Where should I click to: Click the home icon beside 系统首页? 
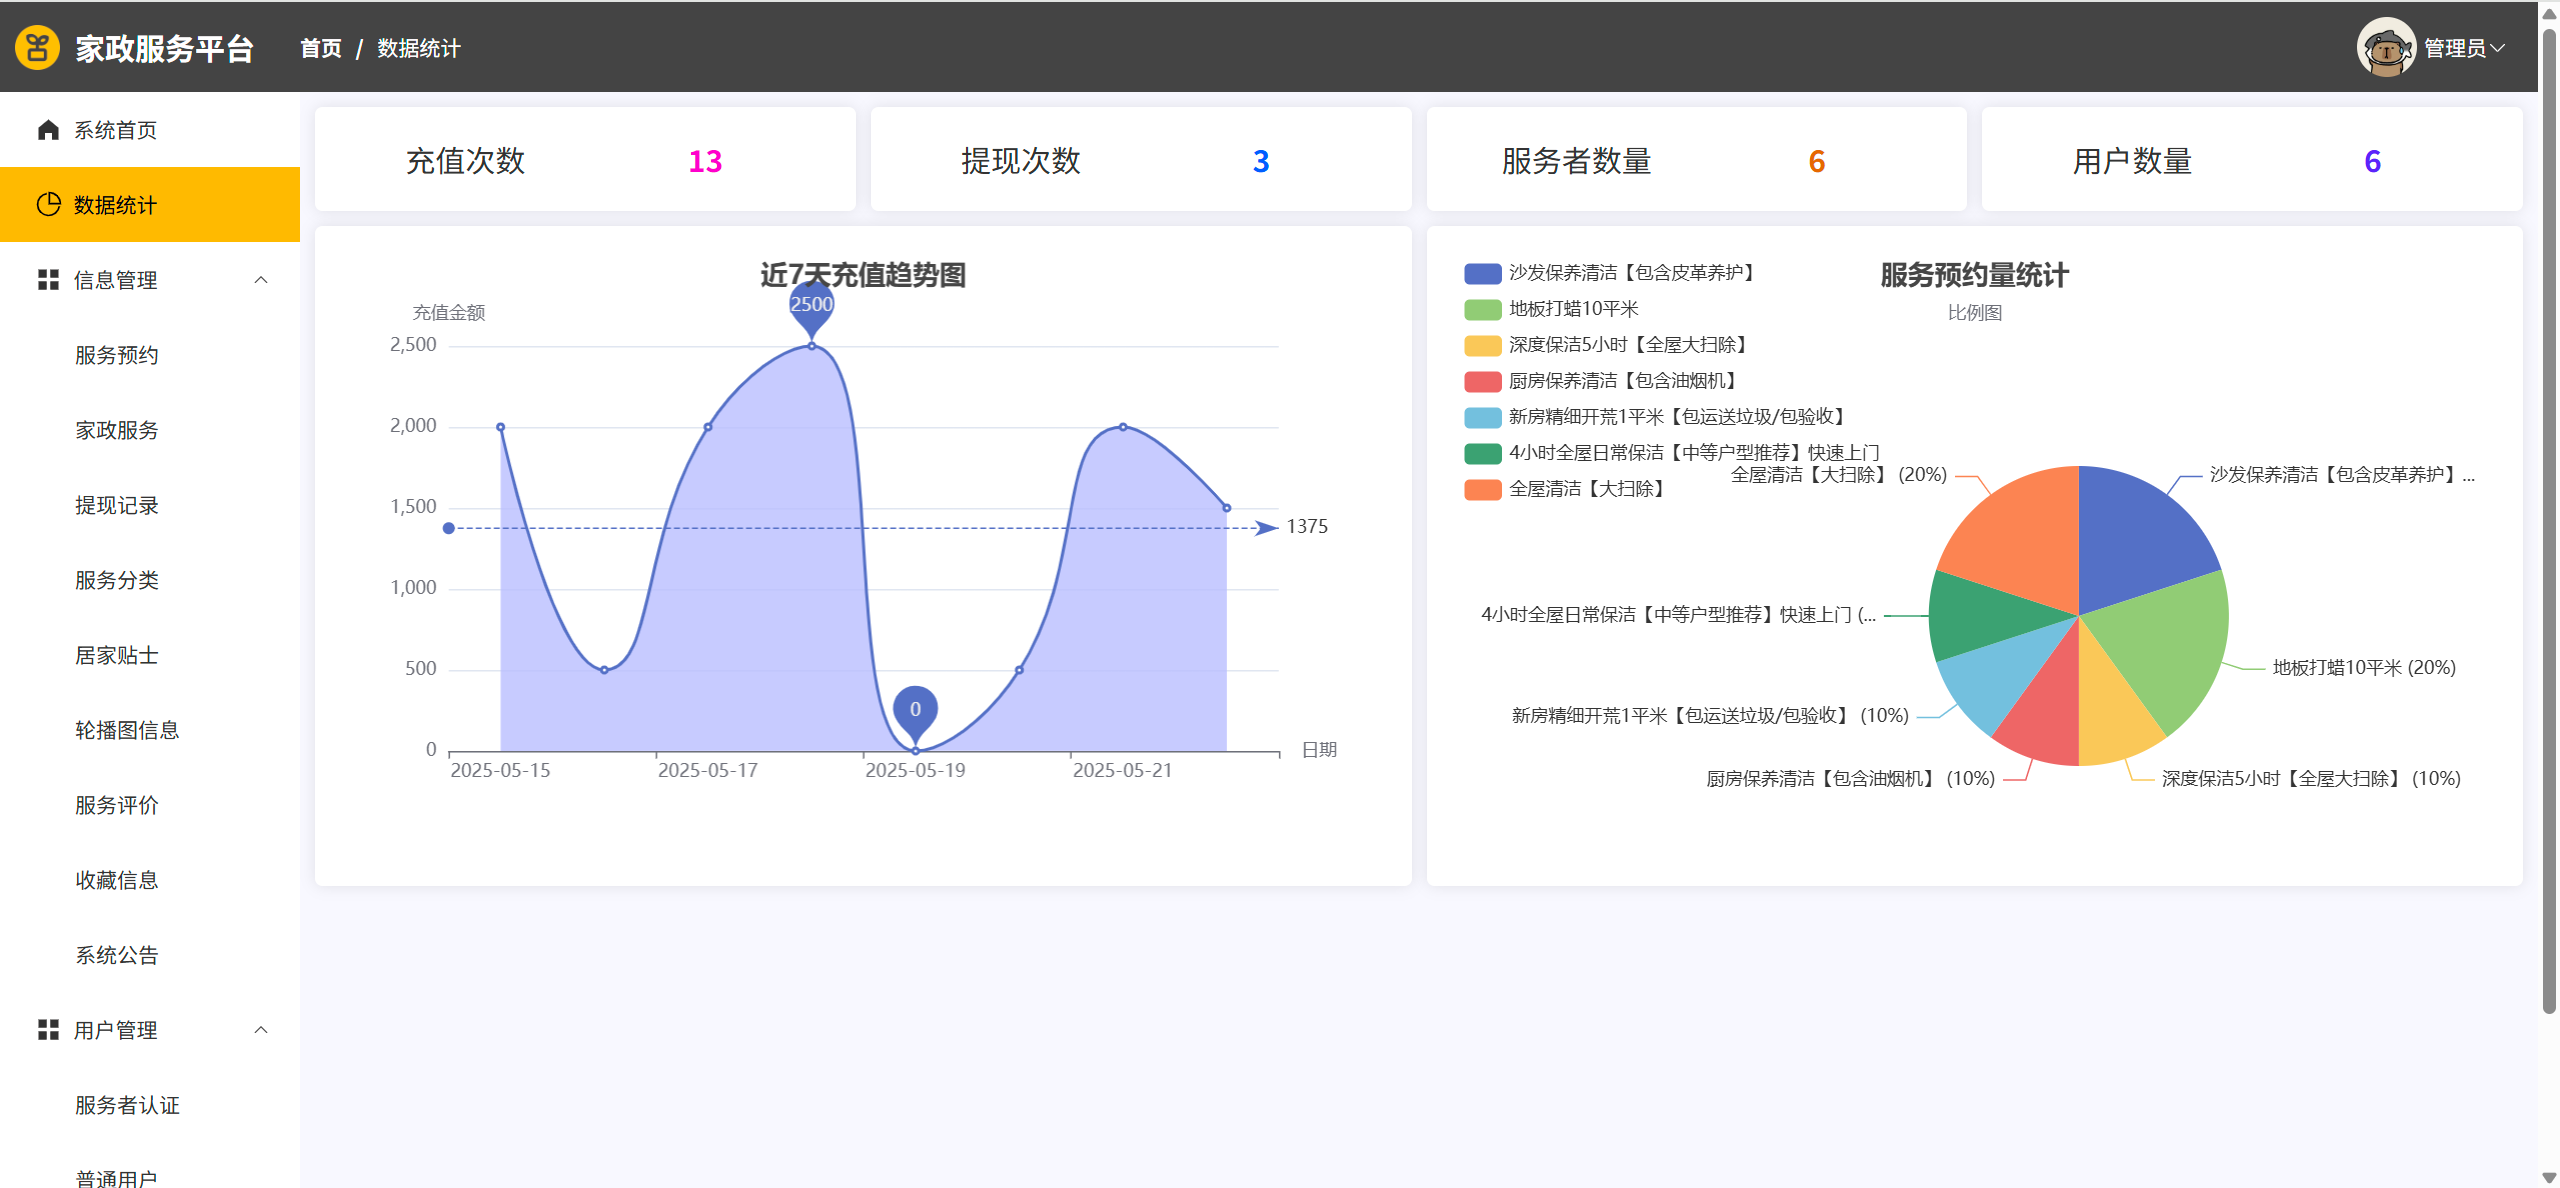[48, 130]
